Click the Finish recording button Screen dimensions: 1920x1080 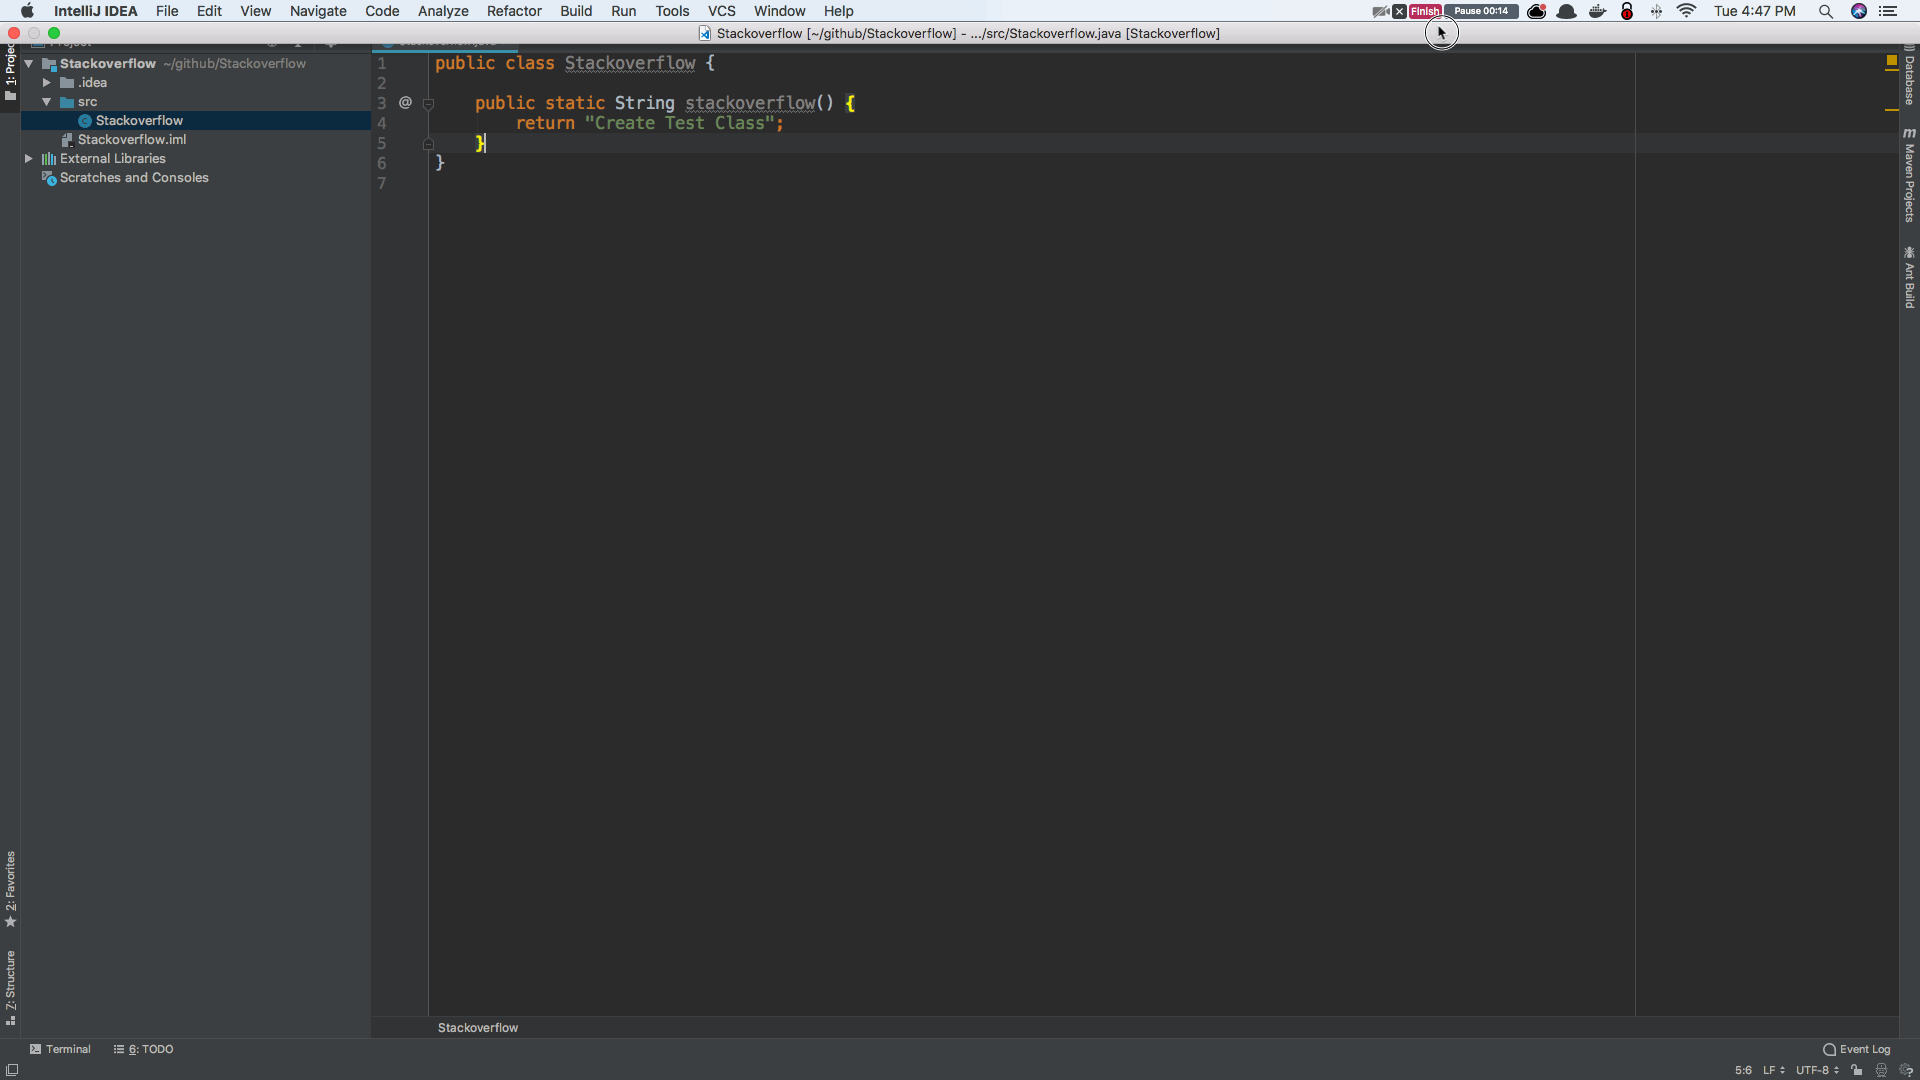(1424, 11)
